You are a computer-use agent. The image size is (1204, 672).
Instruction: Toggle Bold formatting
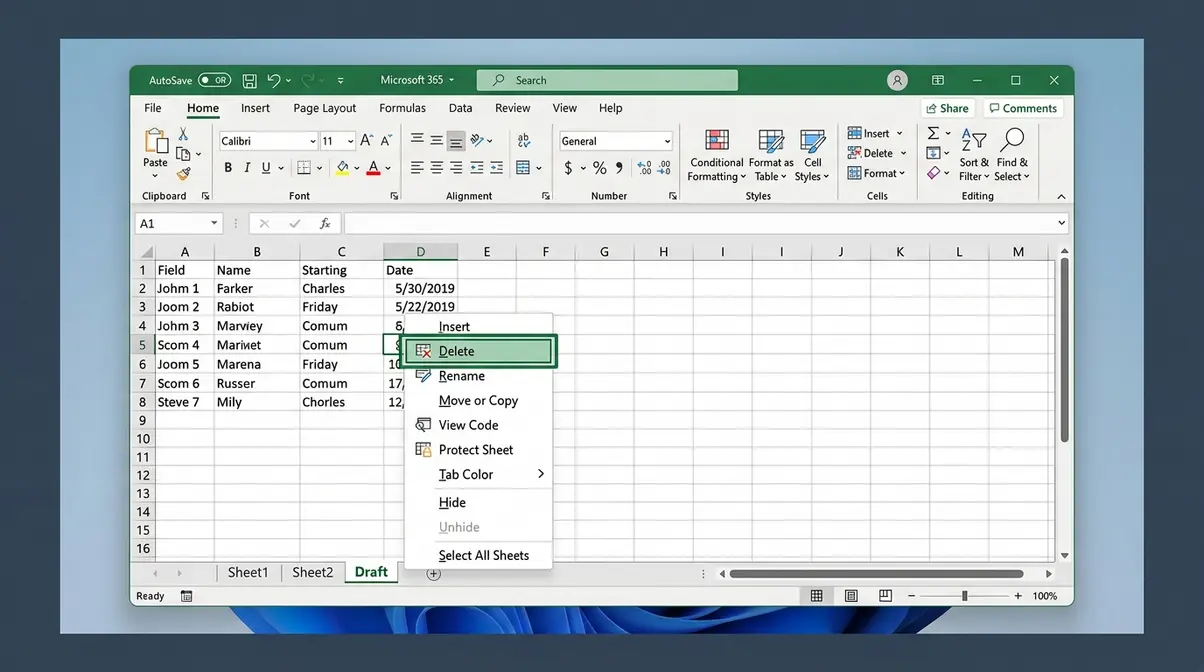click(x=228, y=168)
